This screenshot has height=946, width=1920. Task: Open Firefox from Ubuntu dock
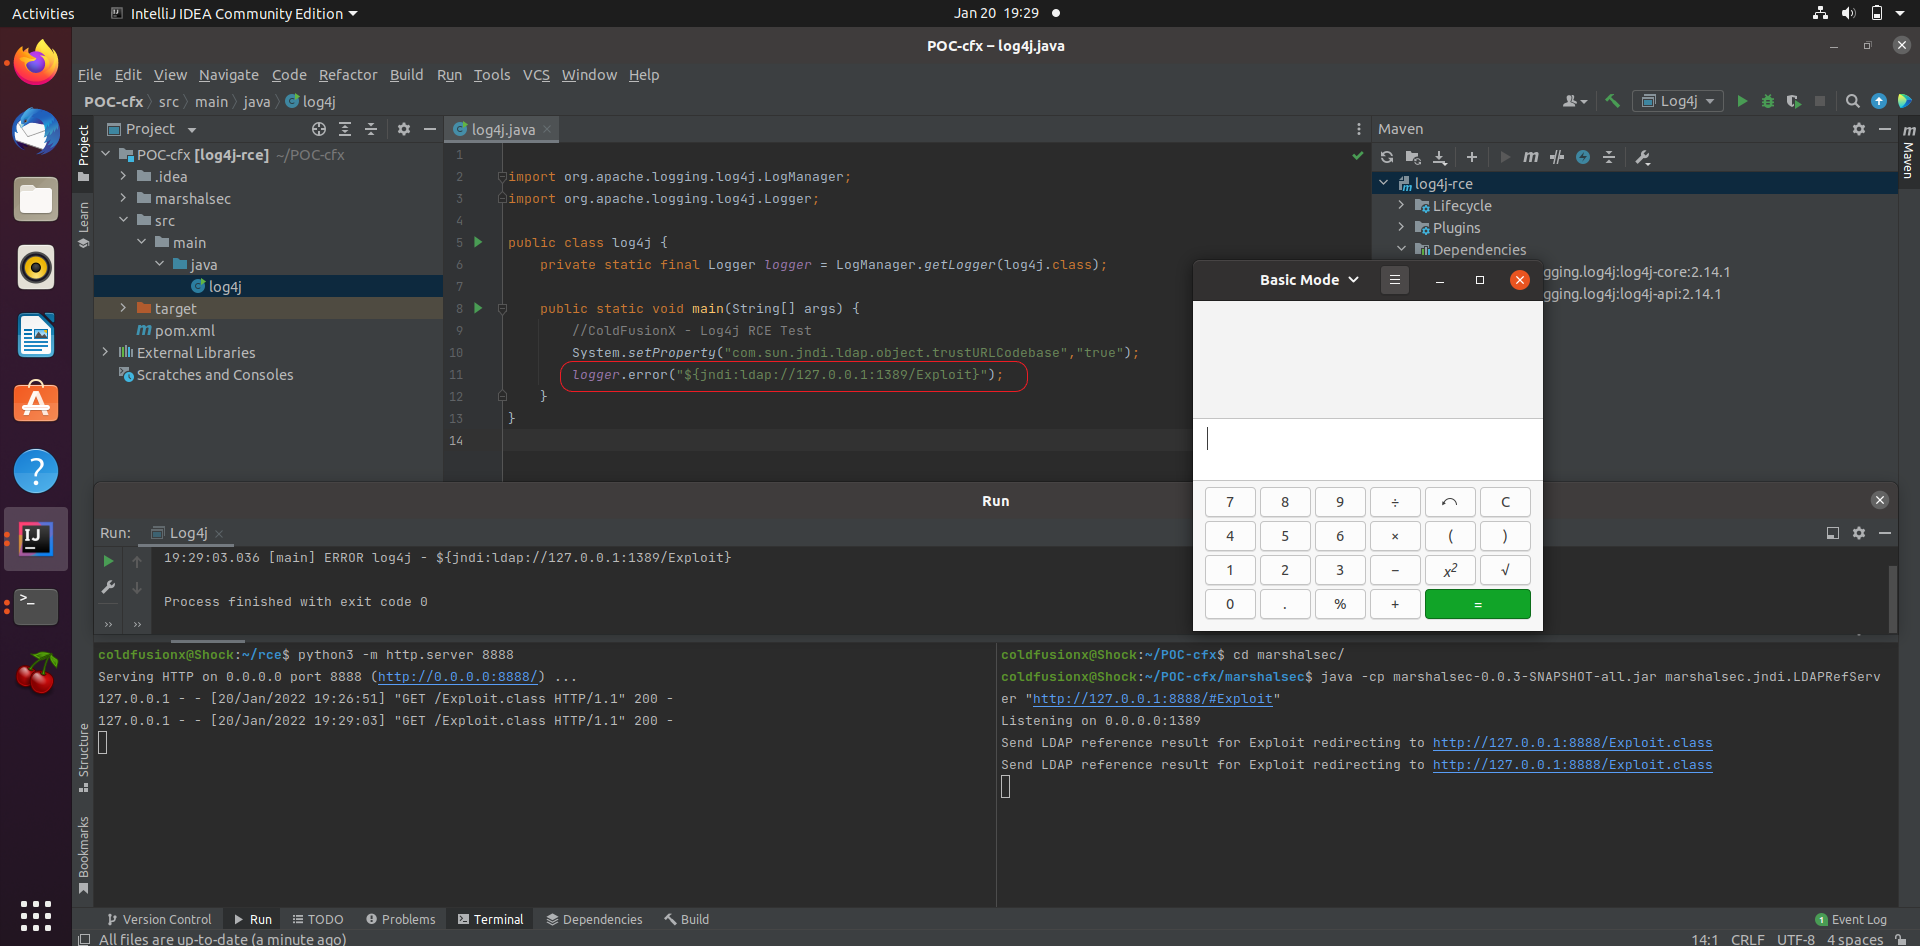tap(36, 63)
